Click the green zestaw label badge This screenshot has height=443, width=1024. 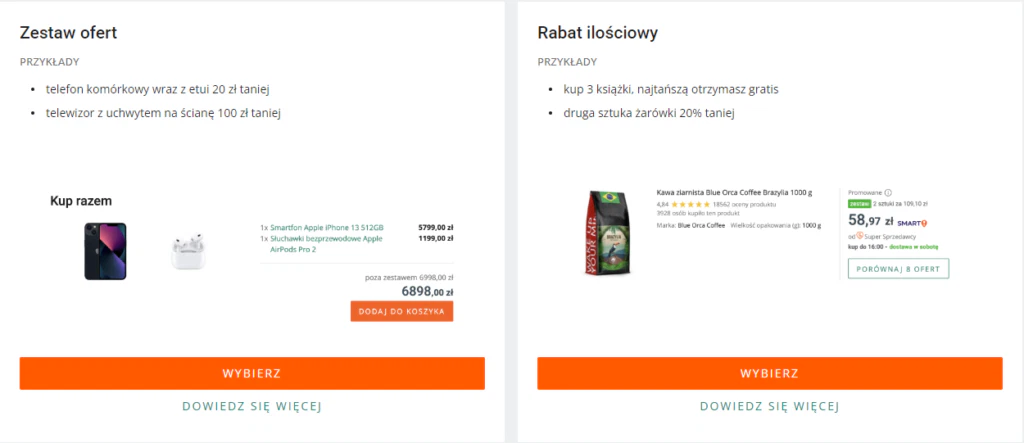(x=859, y=204)
